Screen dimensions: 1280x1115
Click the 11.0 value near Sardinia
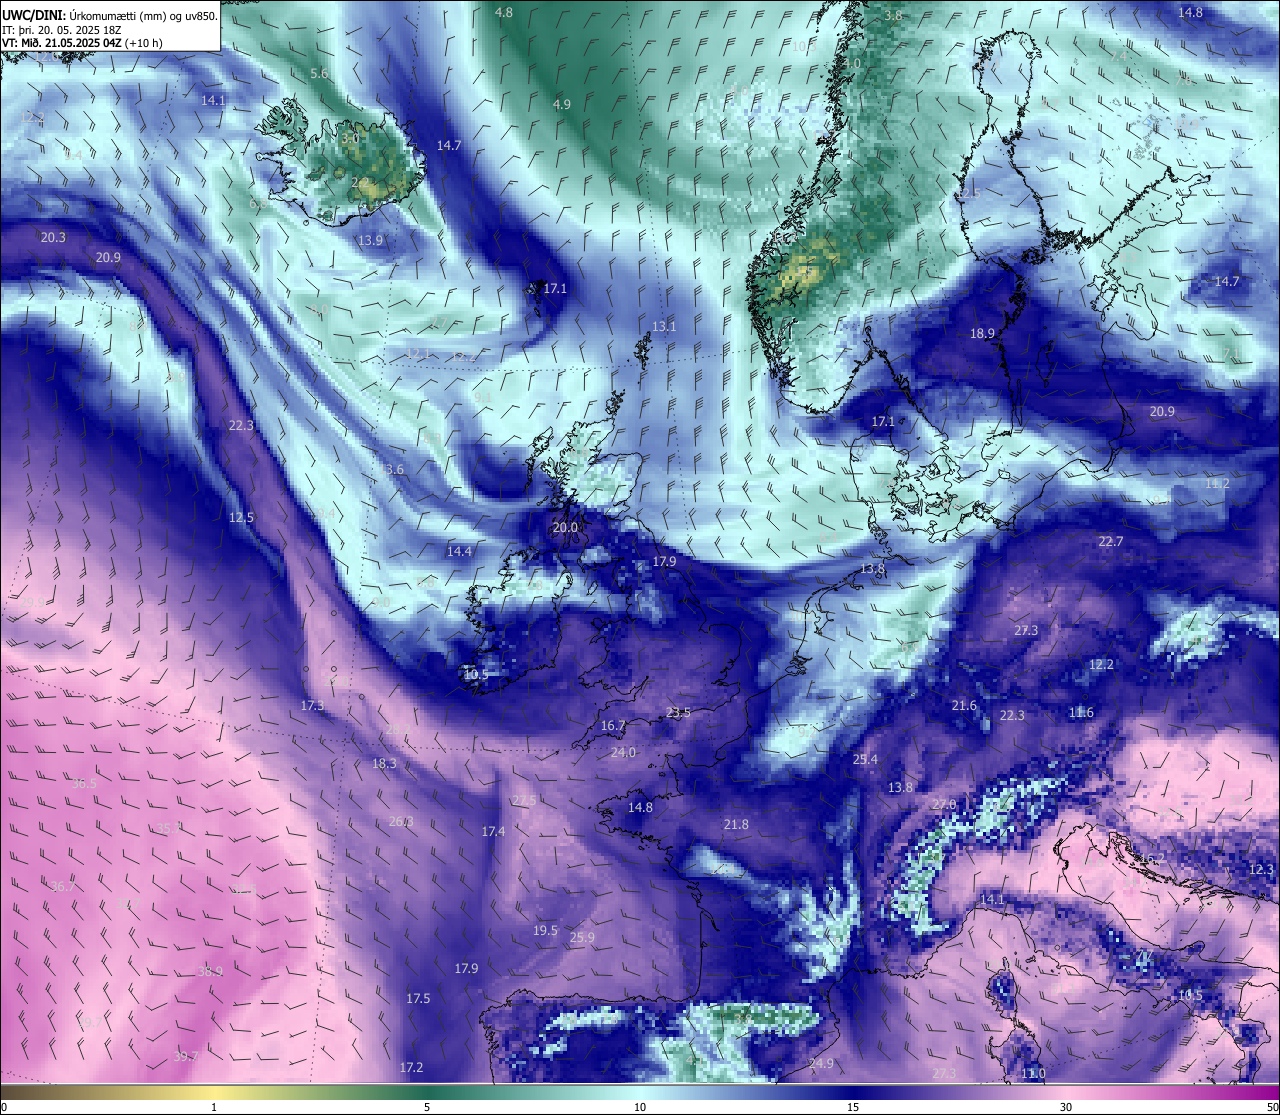(1034, 1073)
